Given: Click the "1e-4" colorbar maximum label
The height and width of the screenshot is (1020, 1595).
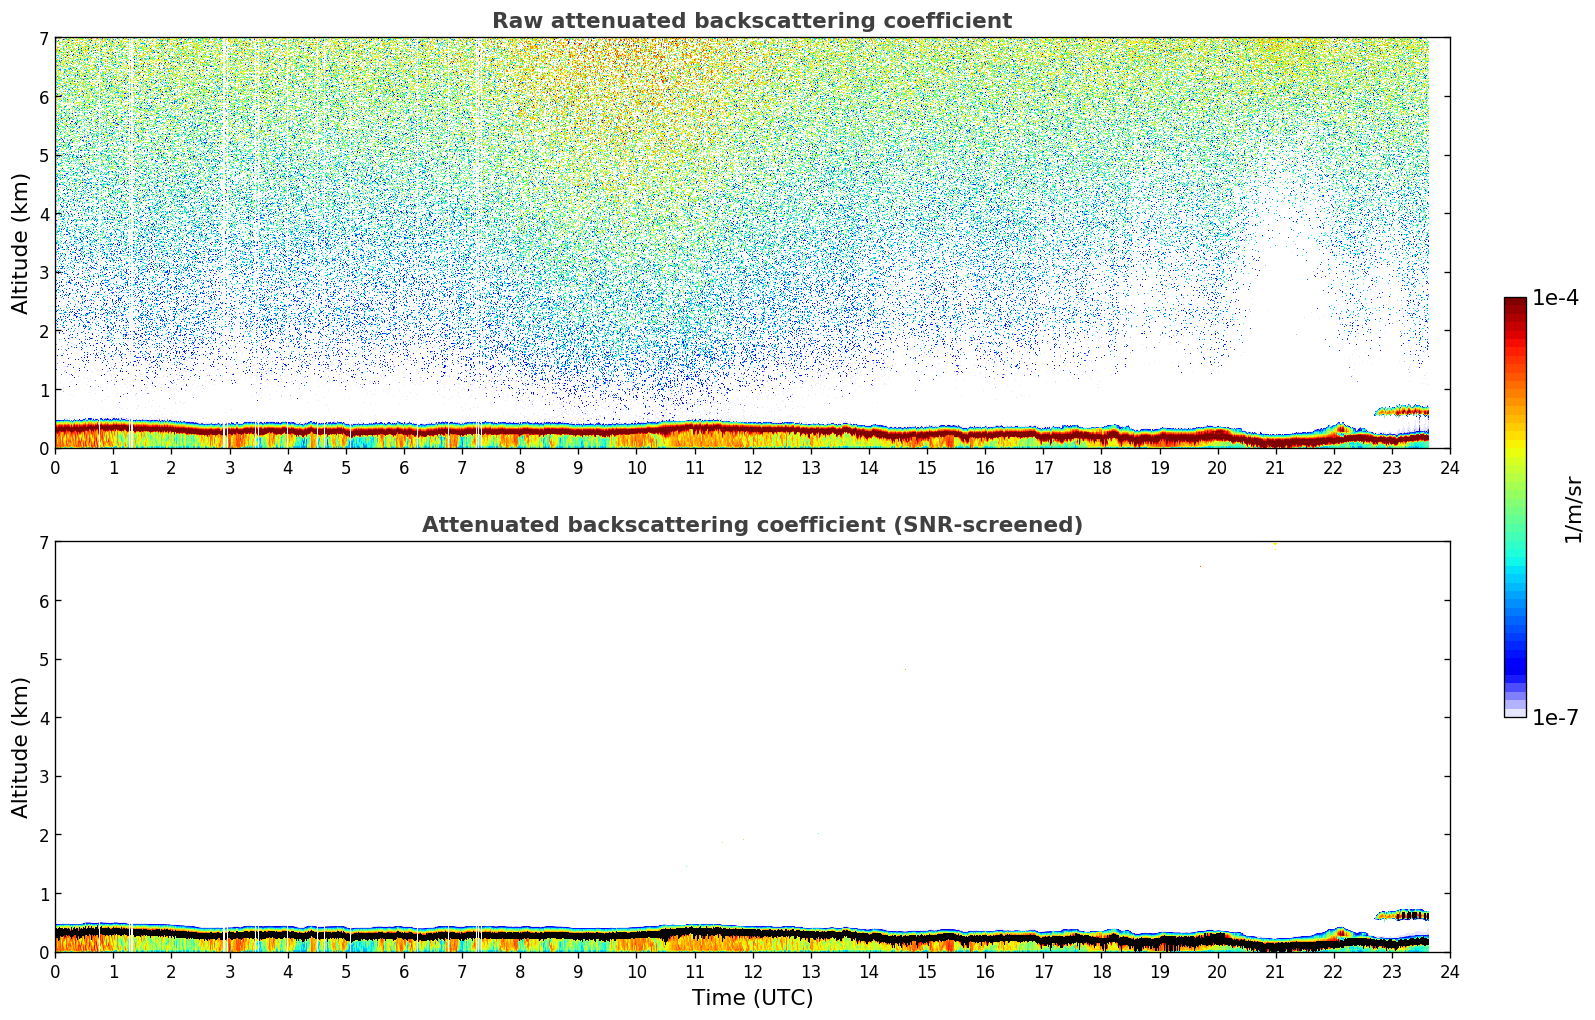Looking at the screenshot, I should [x=1556, y=298].
